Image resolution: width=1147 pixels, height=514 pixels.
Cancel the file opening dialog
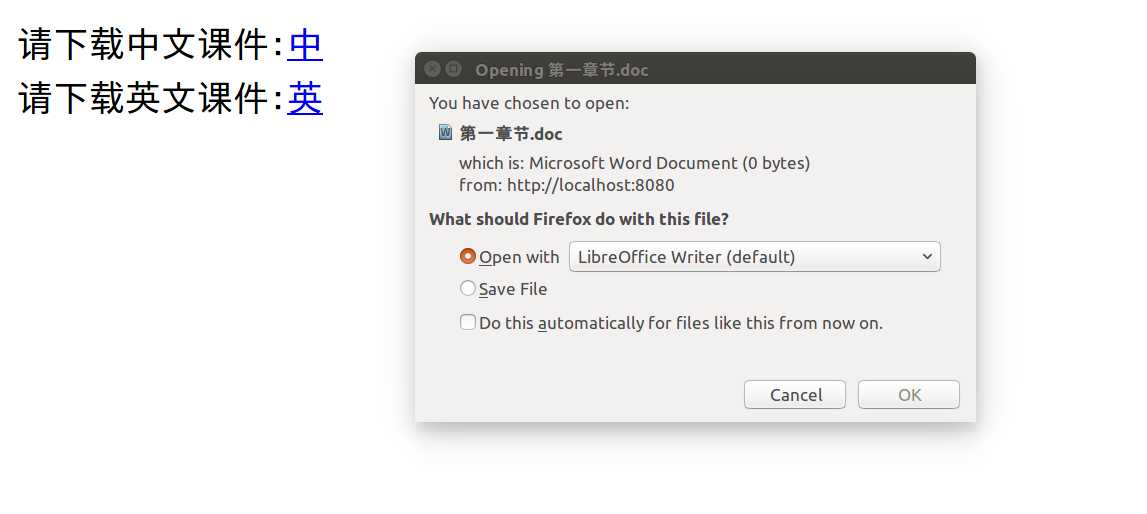794,395
